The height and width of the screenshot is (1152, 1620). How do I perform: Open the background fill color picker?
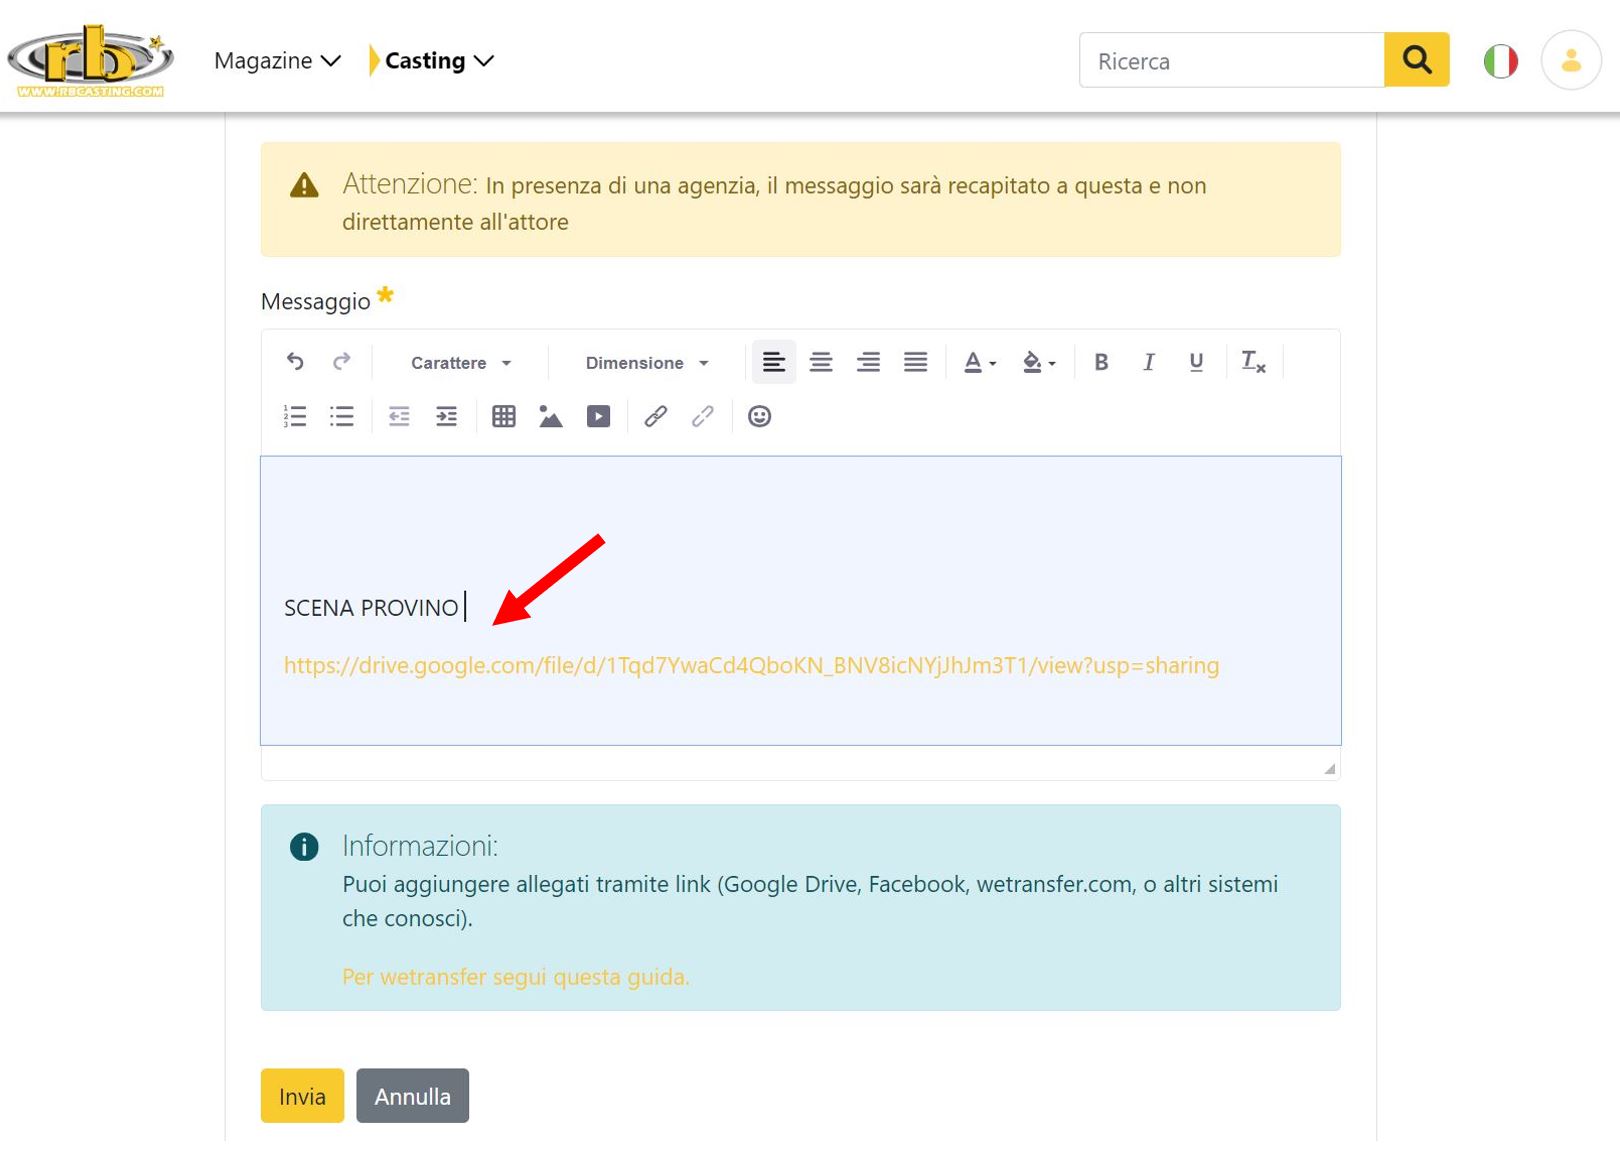pyautogui.click(x=1039, y=362)
